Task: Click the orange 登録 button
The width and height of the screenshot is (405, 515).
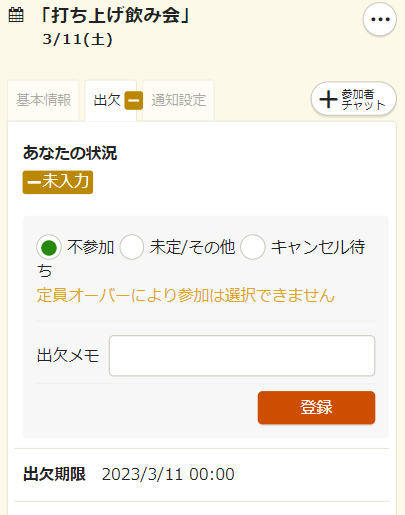Action: click(316, 408)
